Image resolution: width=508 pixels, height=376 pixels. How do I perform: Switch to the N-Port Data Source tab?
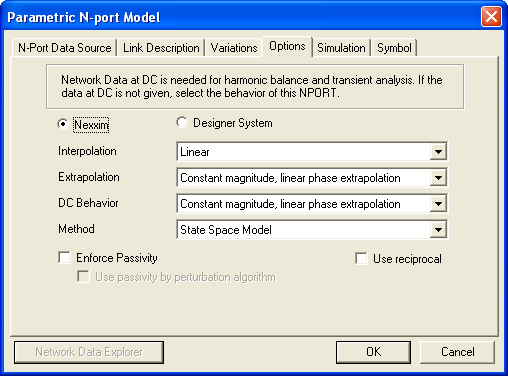tap(64, 48)
